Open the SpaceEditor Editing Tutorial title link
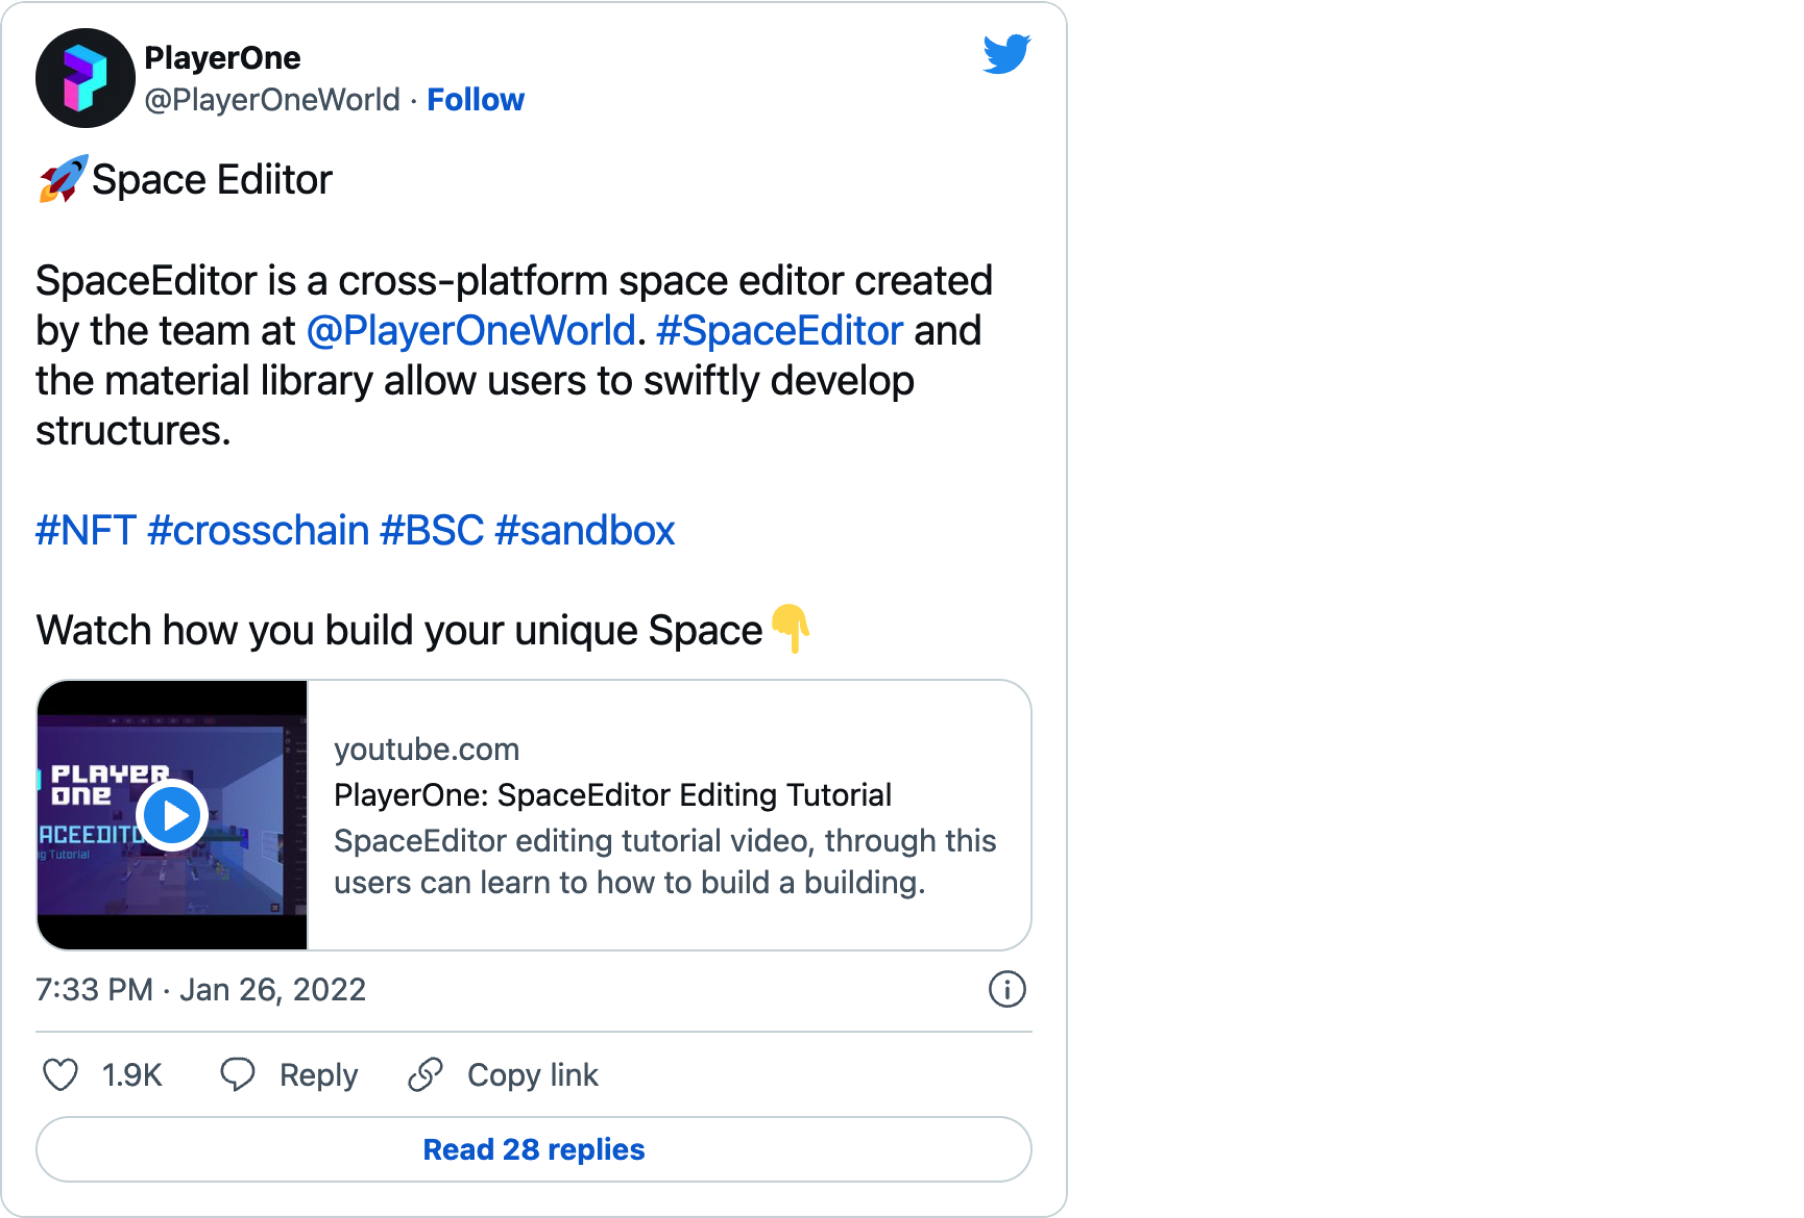 point(612,795)
